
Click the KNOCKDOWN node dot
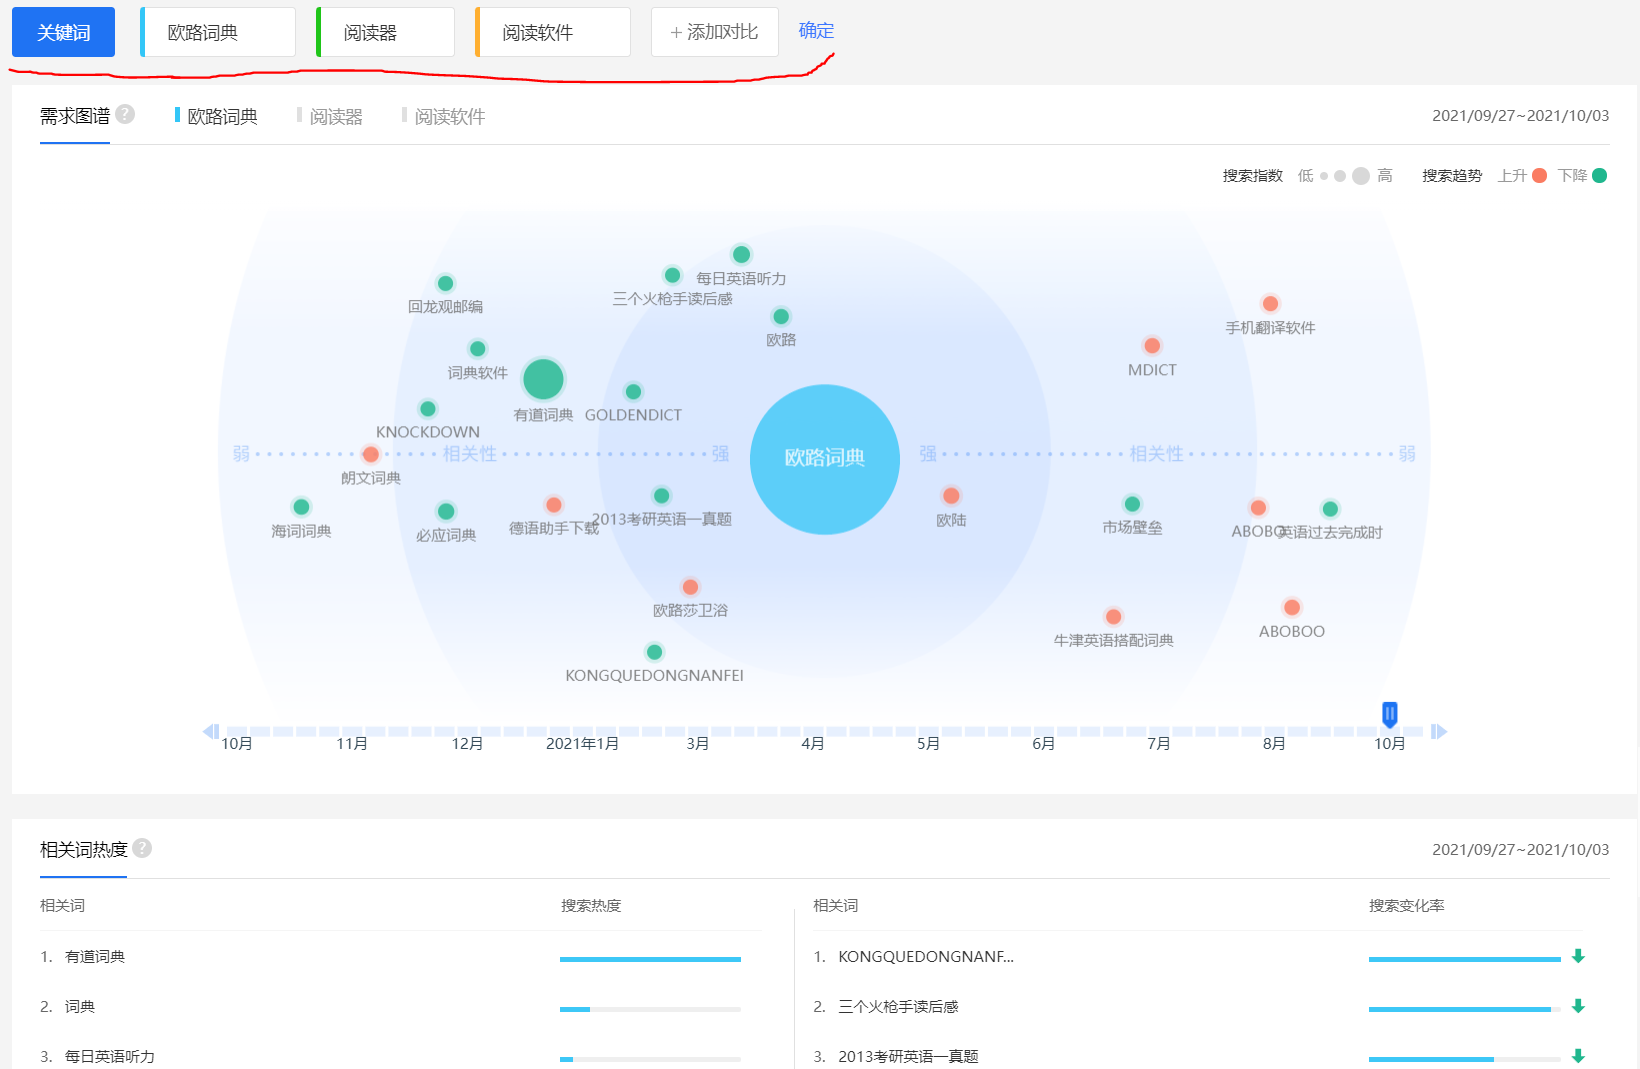click(428, 408)
